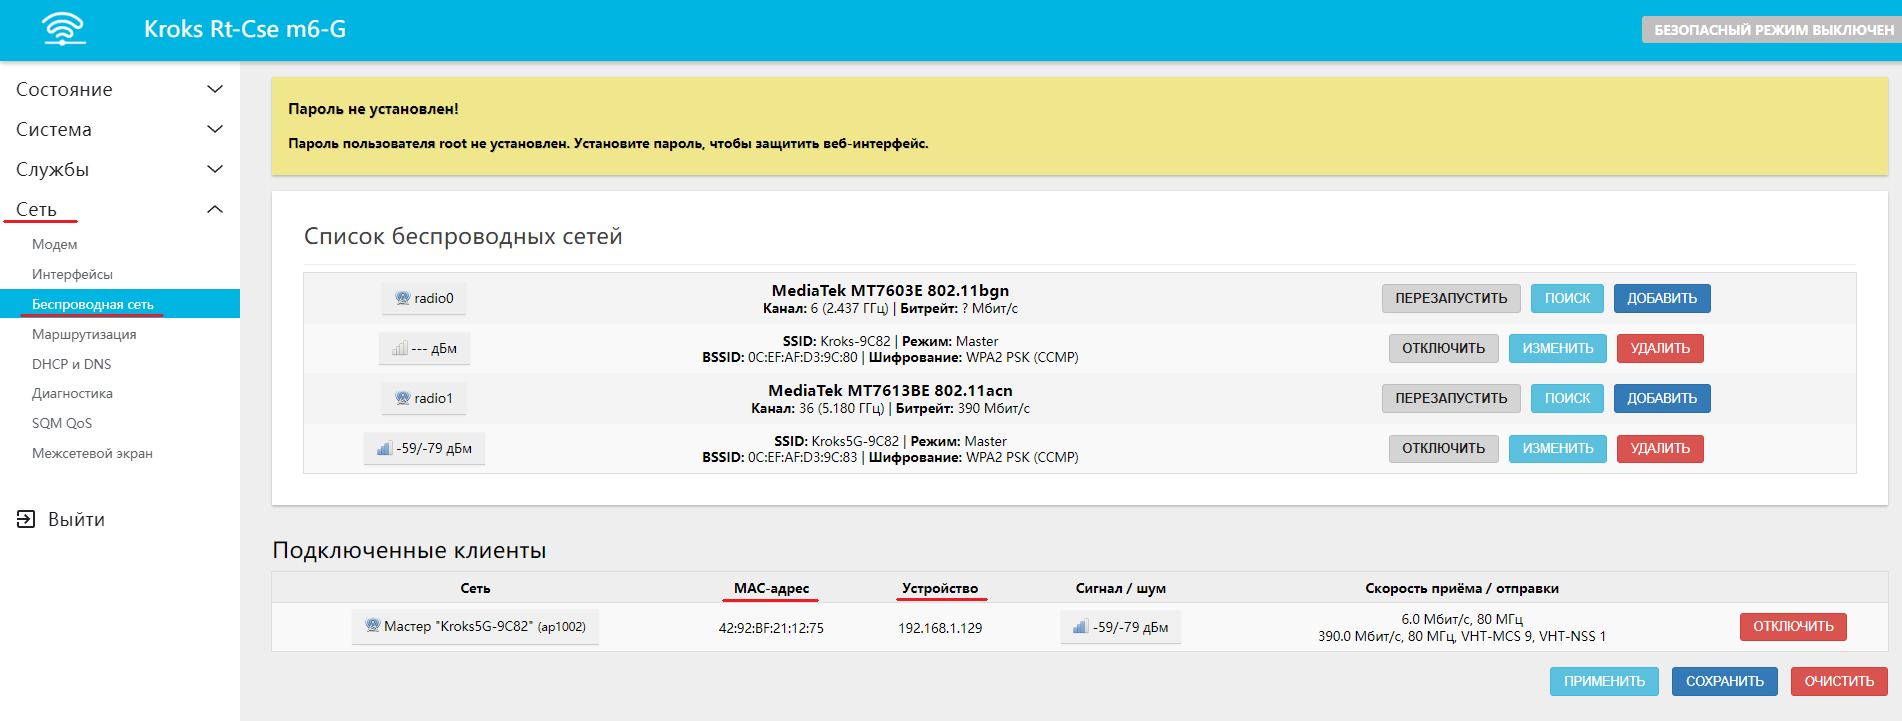Click the Сеть column header

point(475,588)
